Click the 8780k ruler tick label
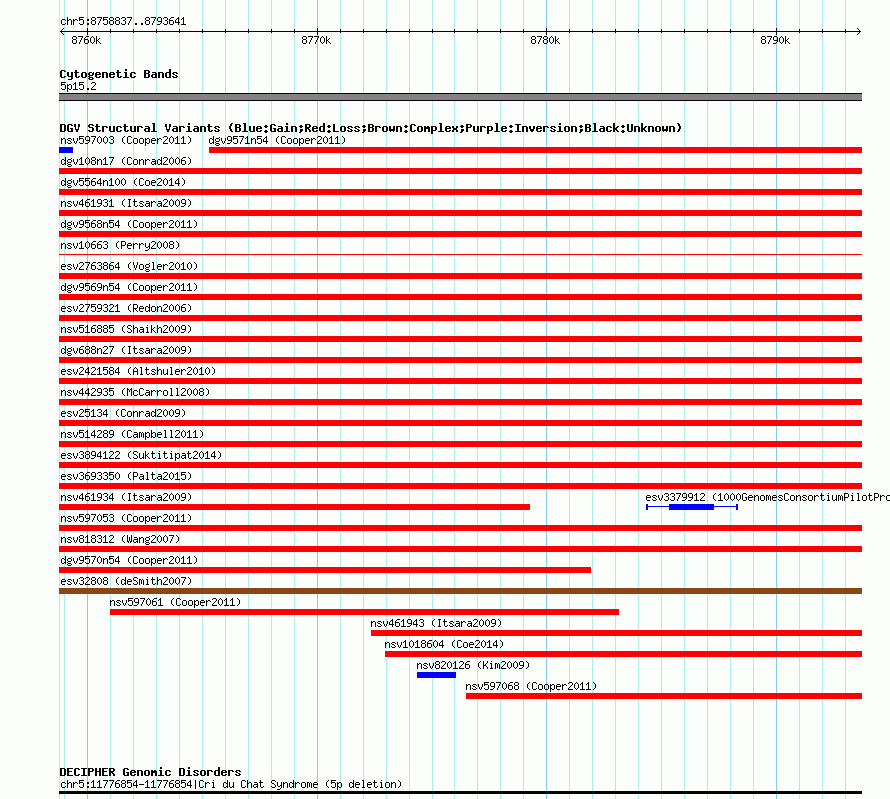 pos(545,40)
